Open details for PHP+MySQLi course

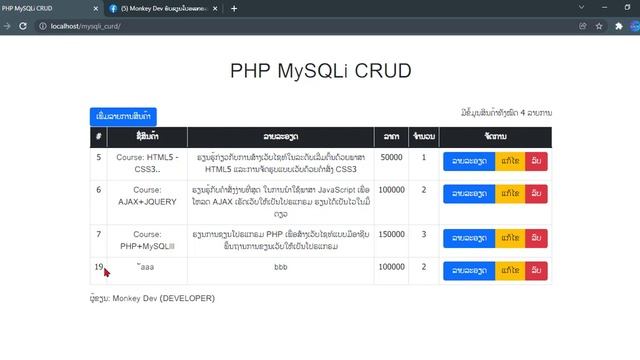point(469,238)
